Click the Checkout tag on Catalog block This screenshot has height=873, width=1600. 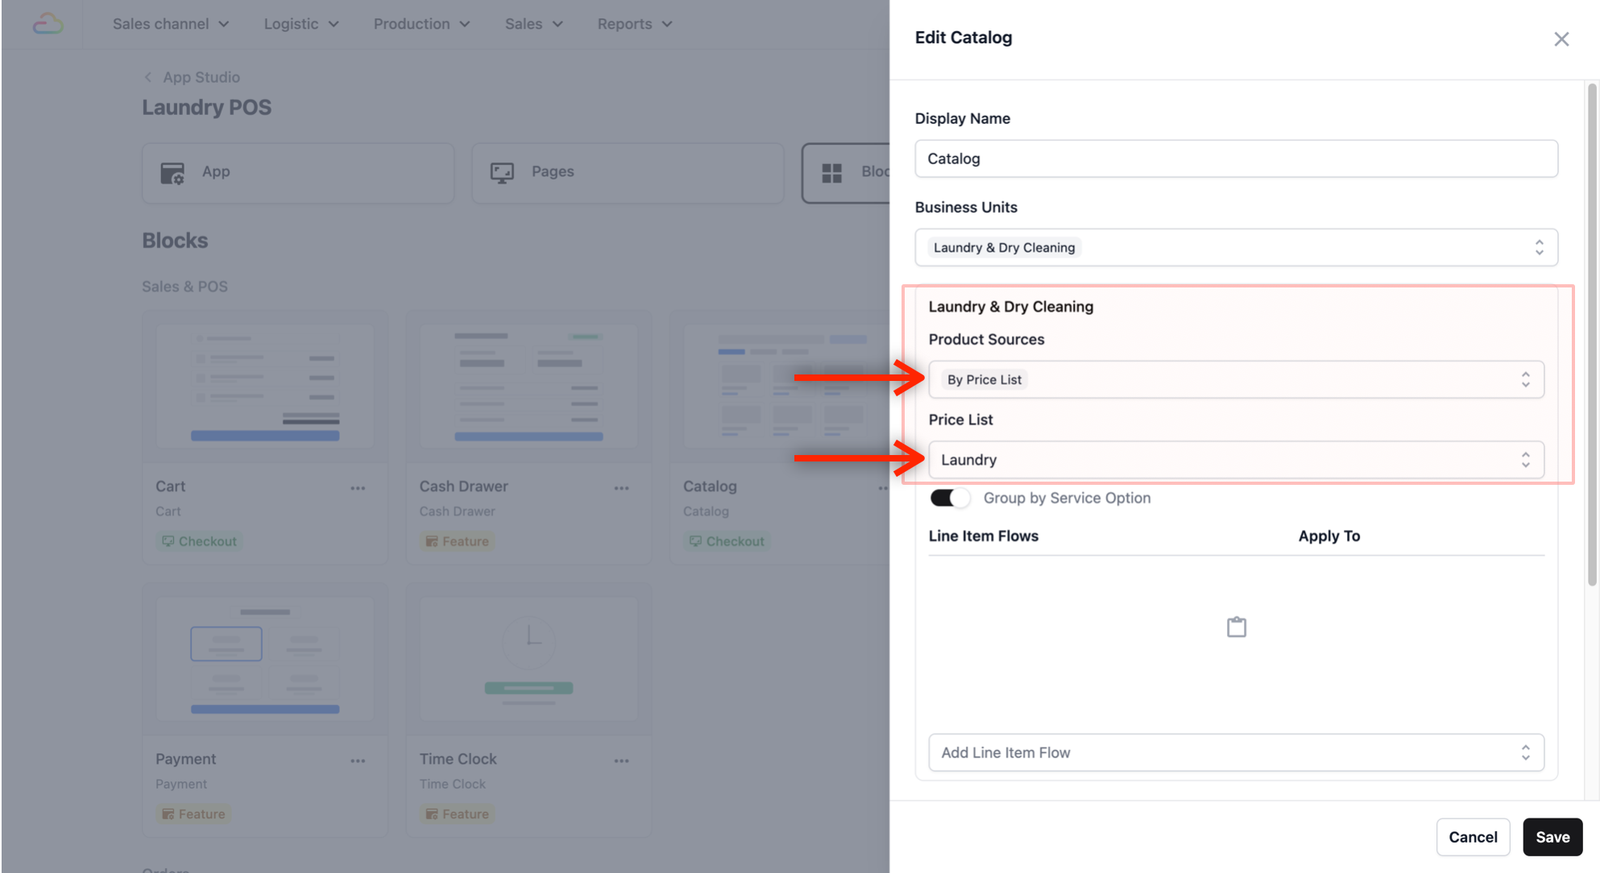[x=727, y=541]
